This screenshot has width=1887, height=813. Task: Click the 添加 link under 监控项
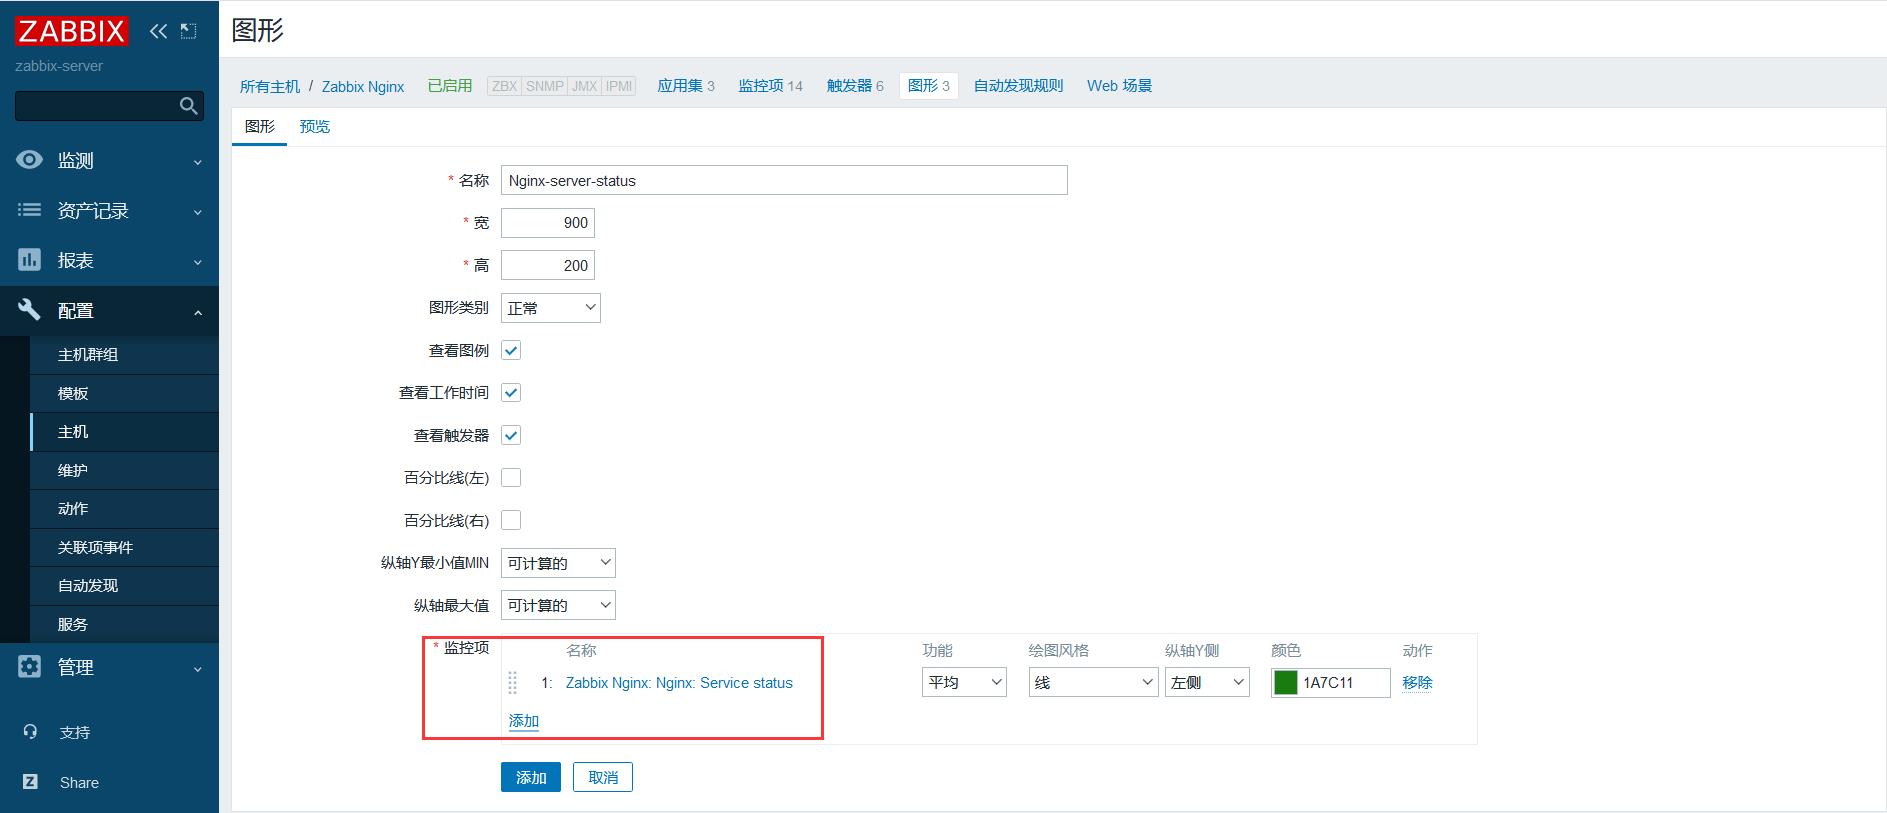coord(524,720)
